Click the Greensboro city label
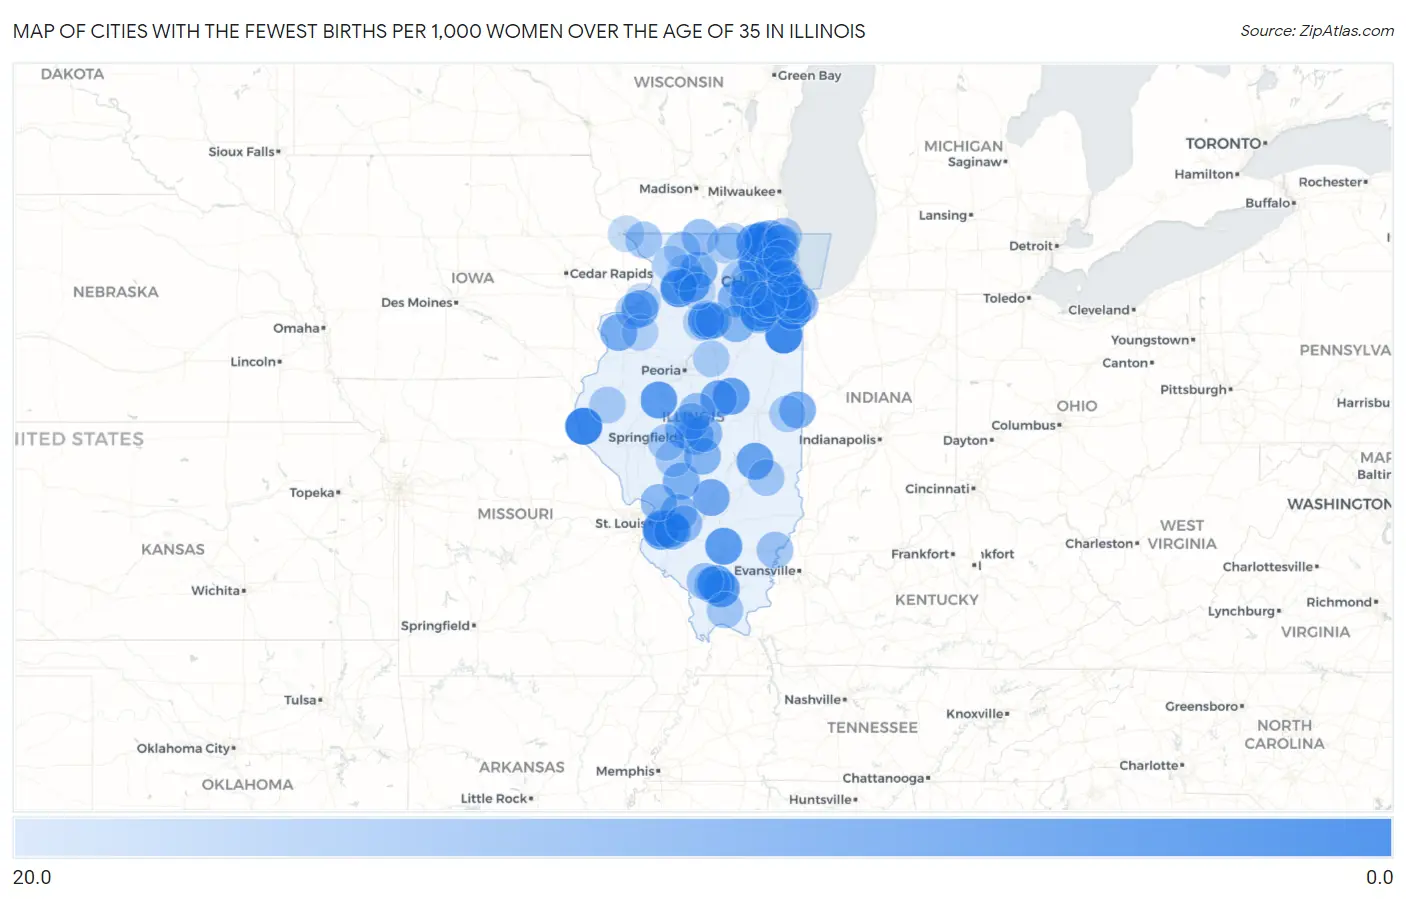Image resolution: width=1406 pixels, height=899 pixels. tap(1202, 706)
